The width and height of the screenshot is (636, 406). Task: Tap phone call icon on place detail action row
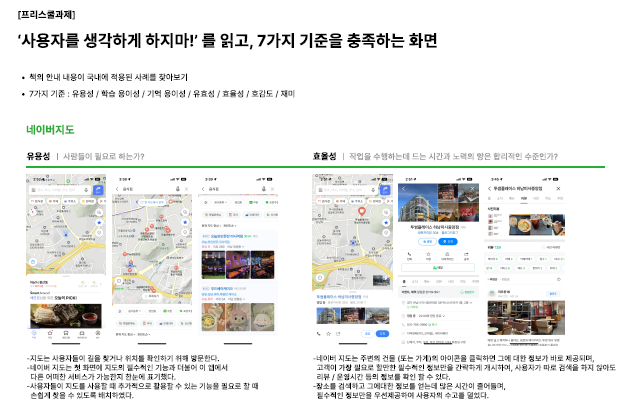coord(409,256)
